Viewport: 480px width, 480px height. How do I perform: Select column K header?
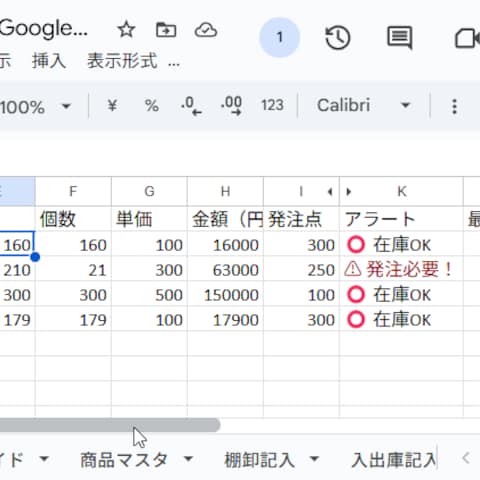[x=401, y=191]
